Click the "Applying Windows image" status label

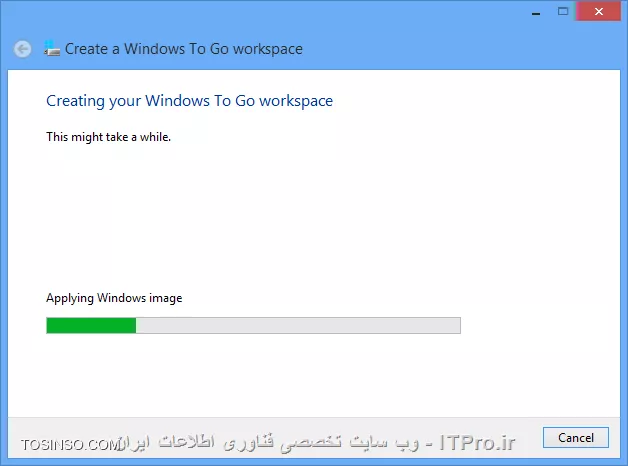[x=114, y=298]
